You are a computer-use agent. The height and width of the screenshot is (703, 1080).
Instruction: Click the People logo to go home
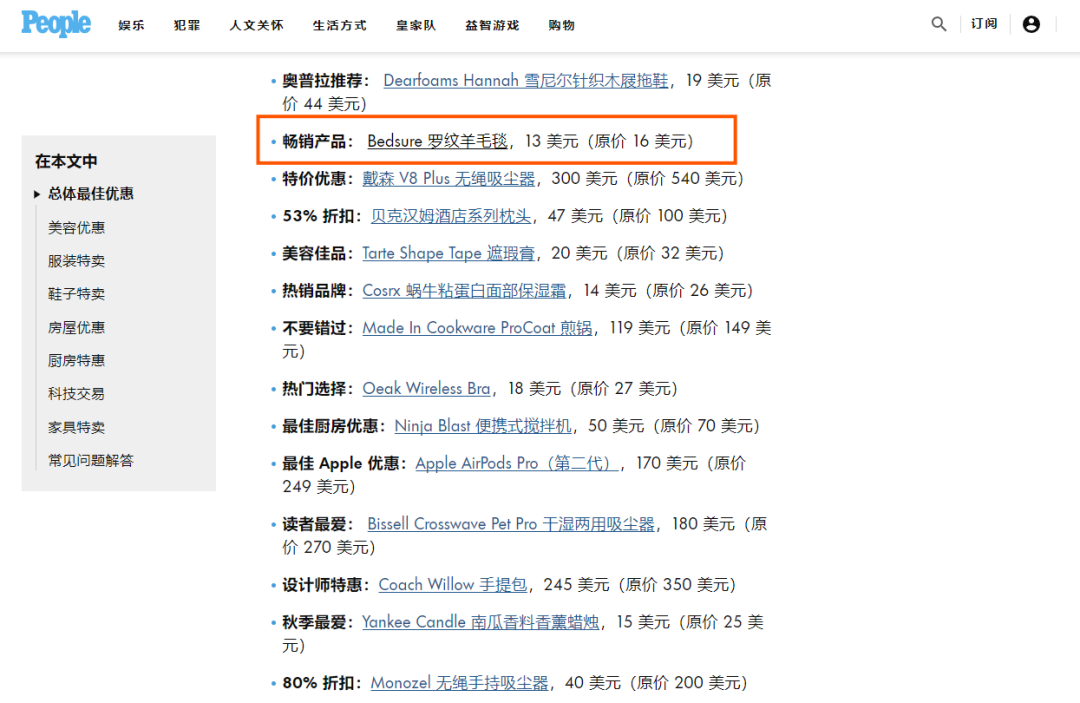point(55,24)
